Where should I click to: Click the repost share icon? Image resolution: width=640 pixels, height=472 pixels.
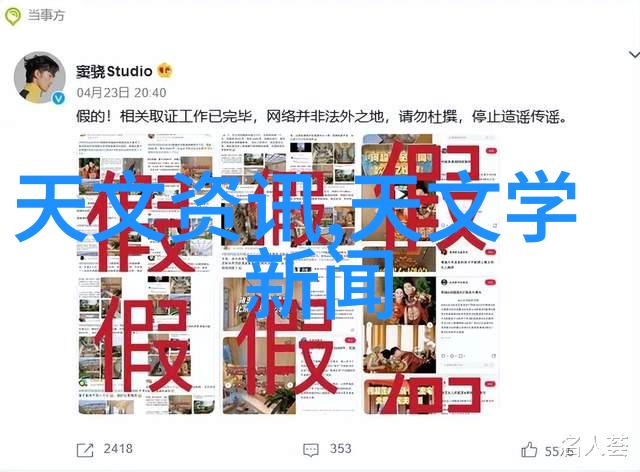[85, 450]
